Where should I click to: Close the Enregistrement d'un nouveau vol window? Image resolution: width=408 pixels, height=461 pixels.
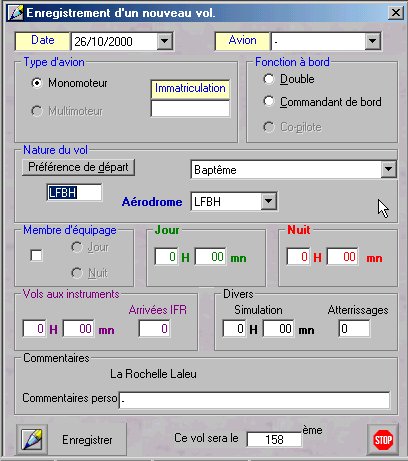pyautogui.click(x=395, y=13)
